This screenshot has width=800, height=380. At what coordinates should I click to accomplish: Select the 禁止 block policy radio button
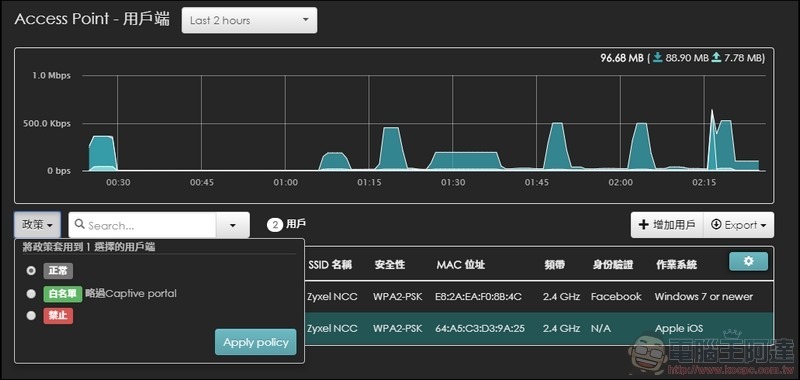[x=31, y=316]
